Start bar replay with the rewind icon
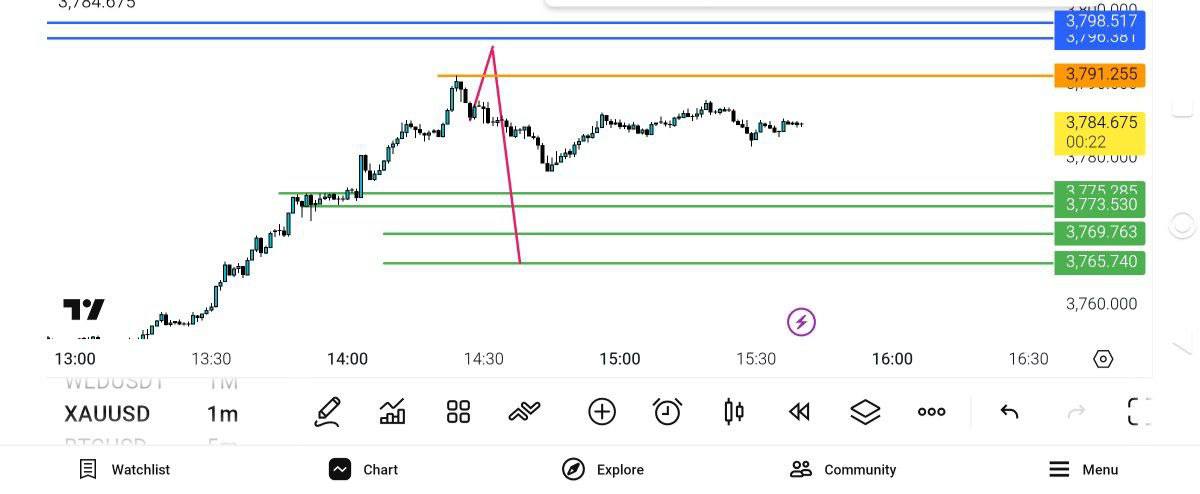This screenshot has height=494, width=1200. click(799, 412)
